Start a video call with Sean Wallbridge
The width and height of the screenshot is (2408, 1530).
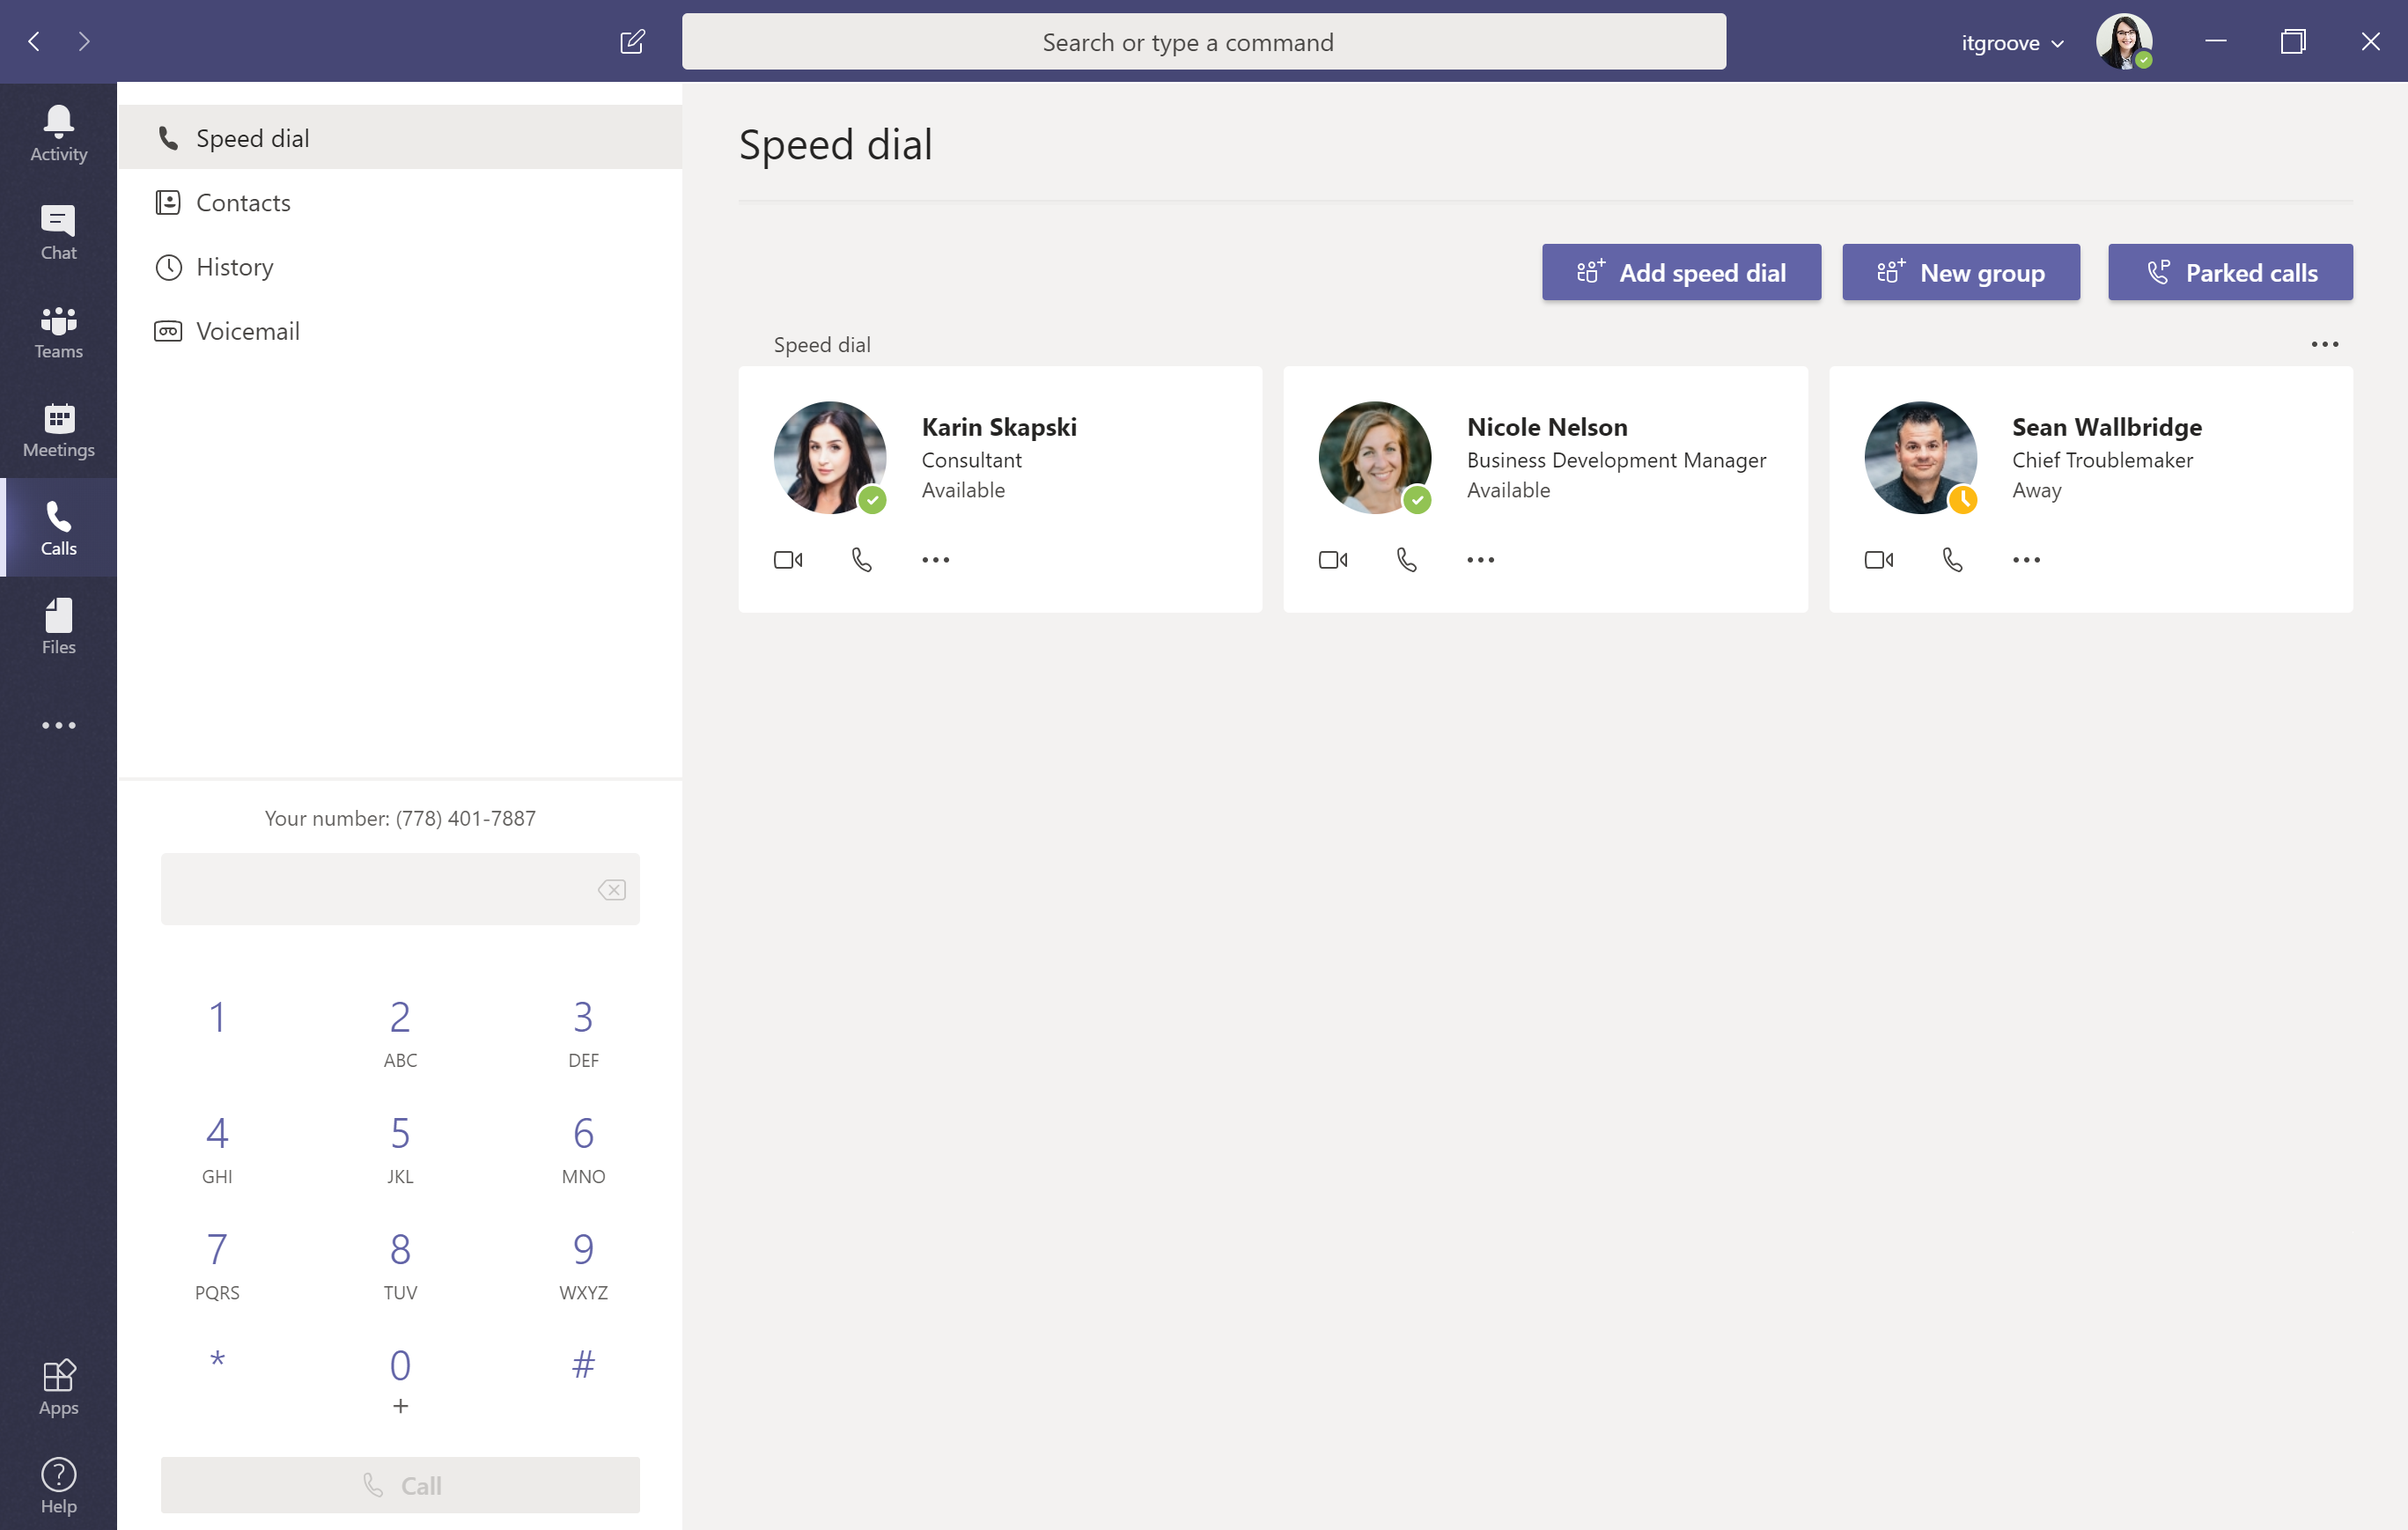[1879, 559]
